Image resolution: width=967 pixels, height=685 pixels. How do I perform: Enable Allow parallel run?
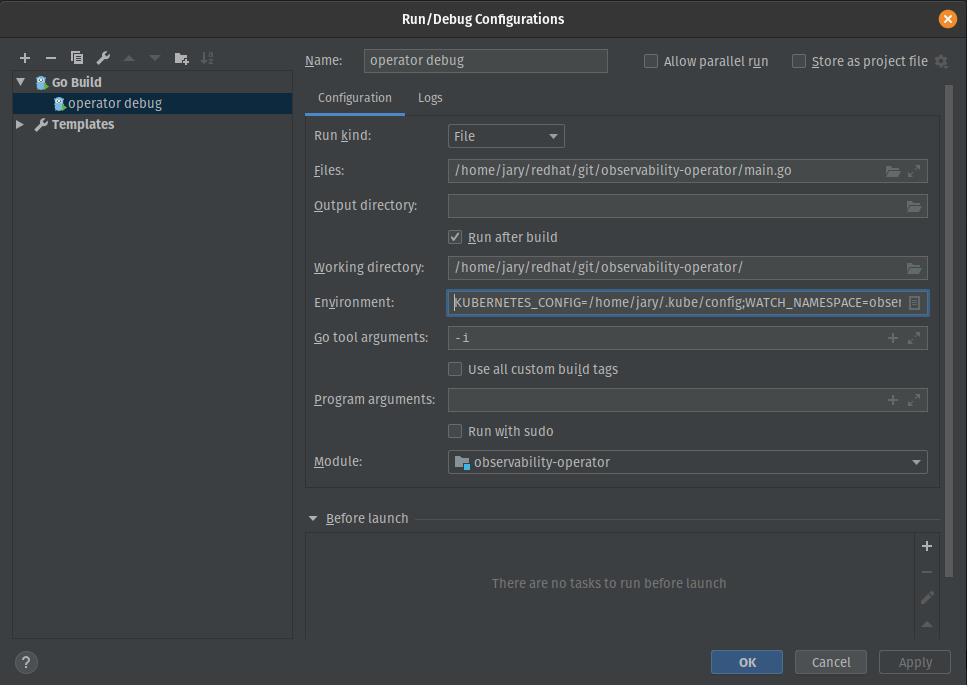coord(651,61)
